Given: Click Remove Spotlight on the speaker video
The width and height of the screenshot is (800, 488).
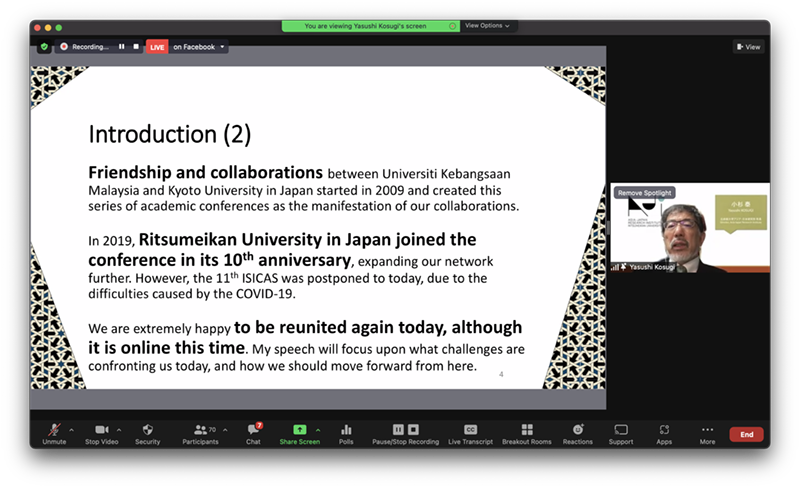Looking at the screenshot, I should pyautogui.click(x=644, y=192).
